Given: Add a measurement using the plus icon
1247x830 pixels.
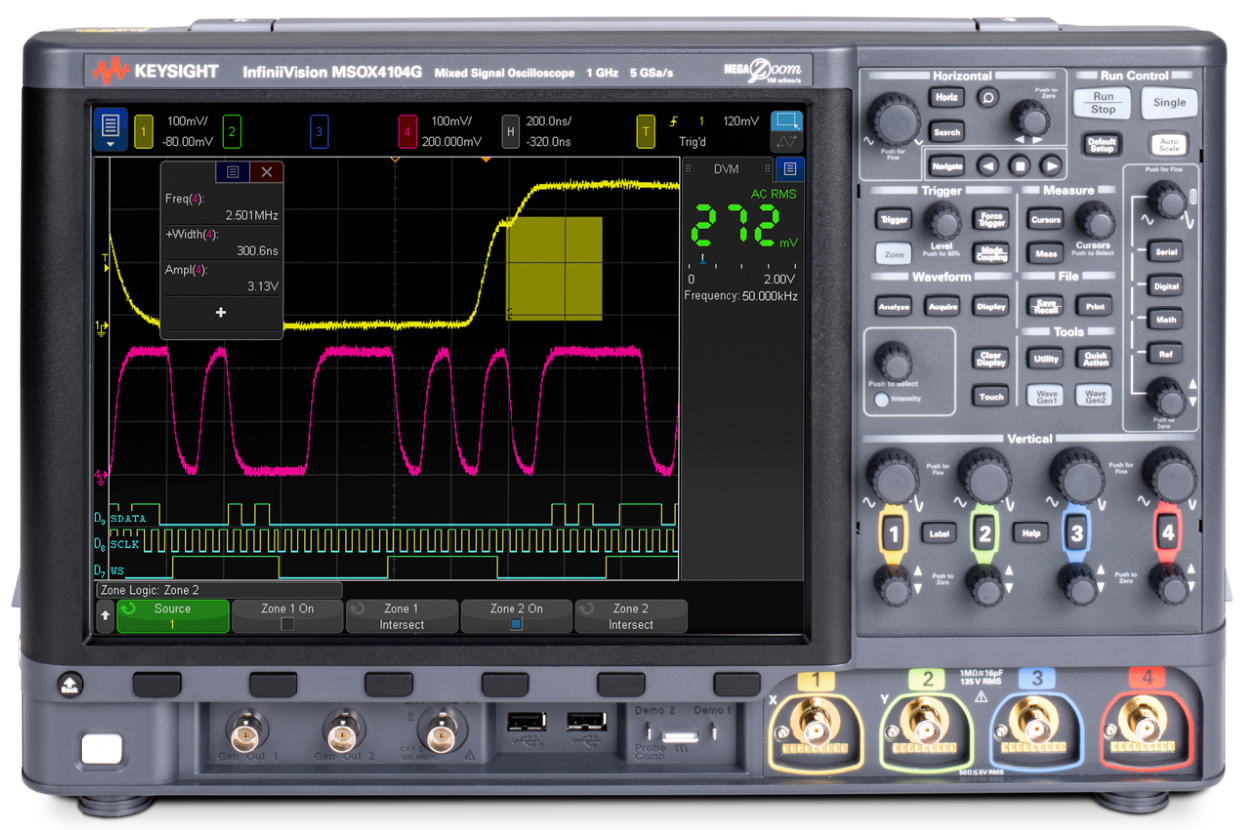Looking at the screenshot, I should click(220, 312).
